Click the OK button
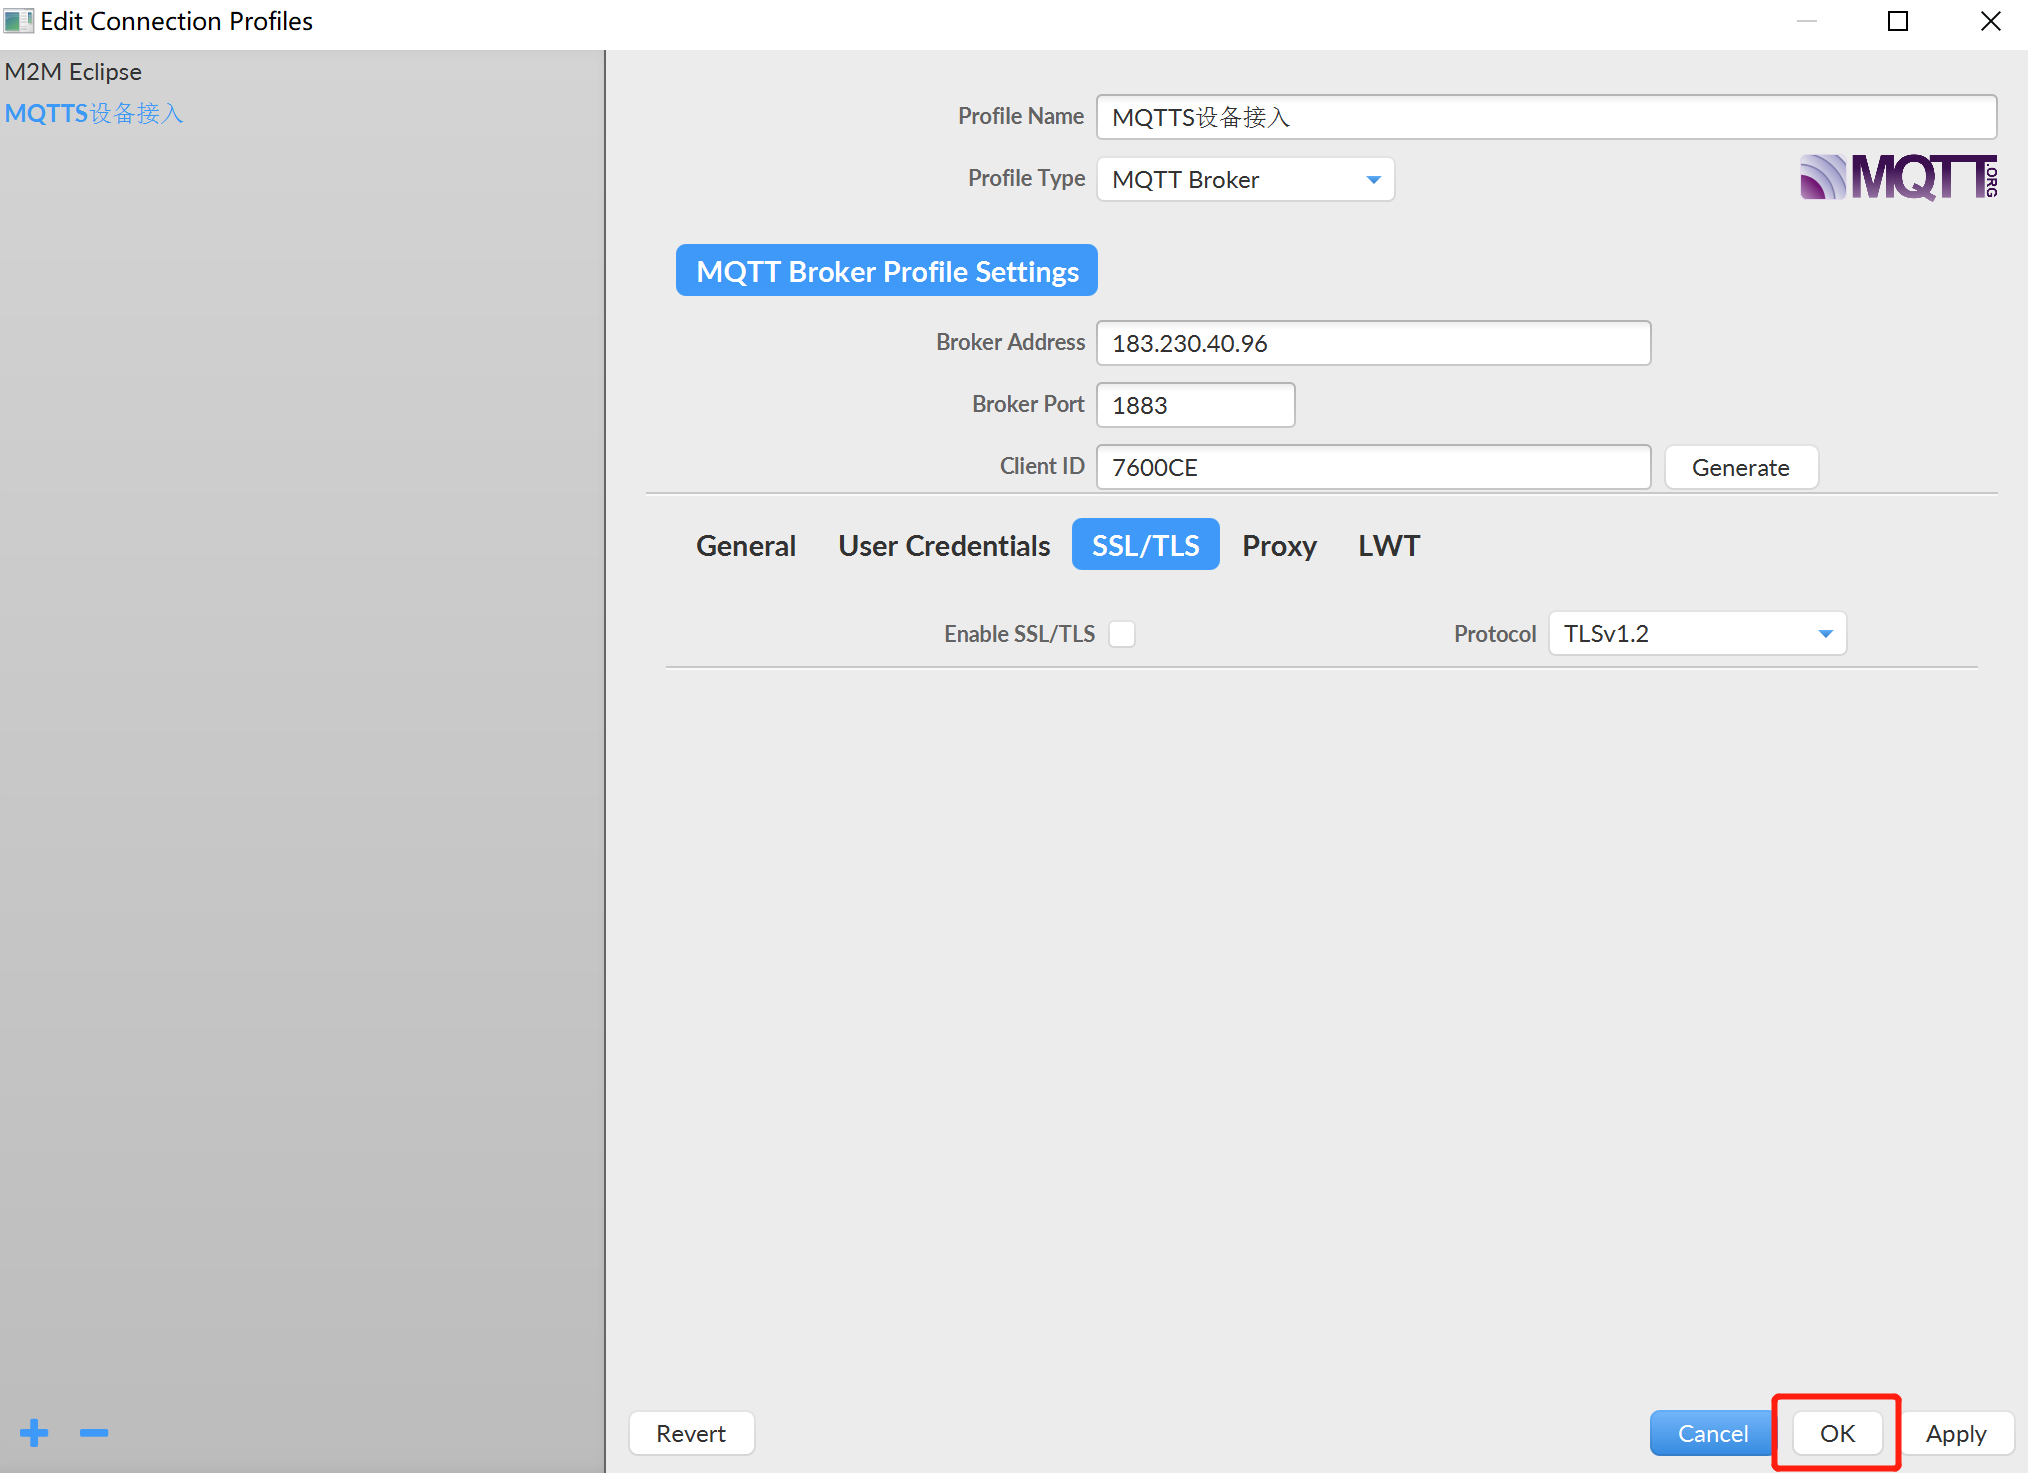 (x=1836, y=1433)
